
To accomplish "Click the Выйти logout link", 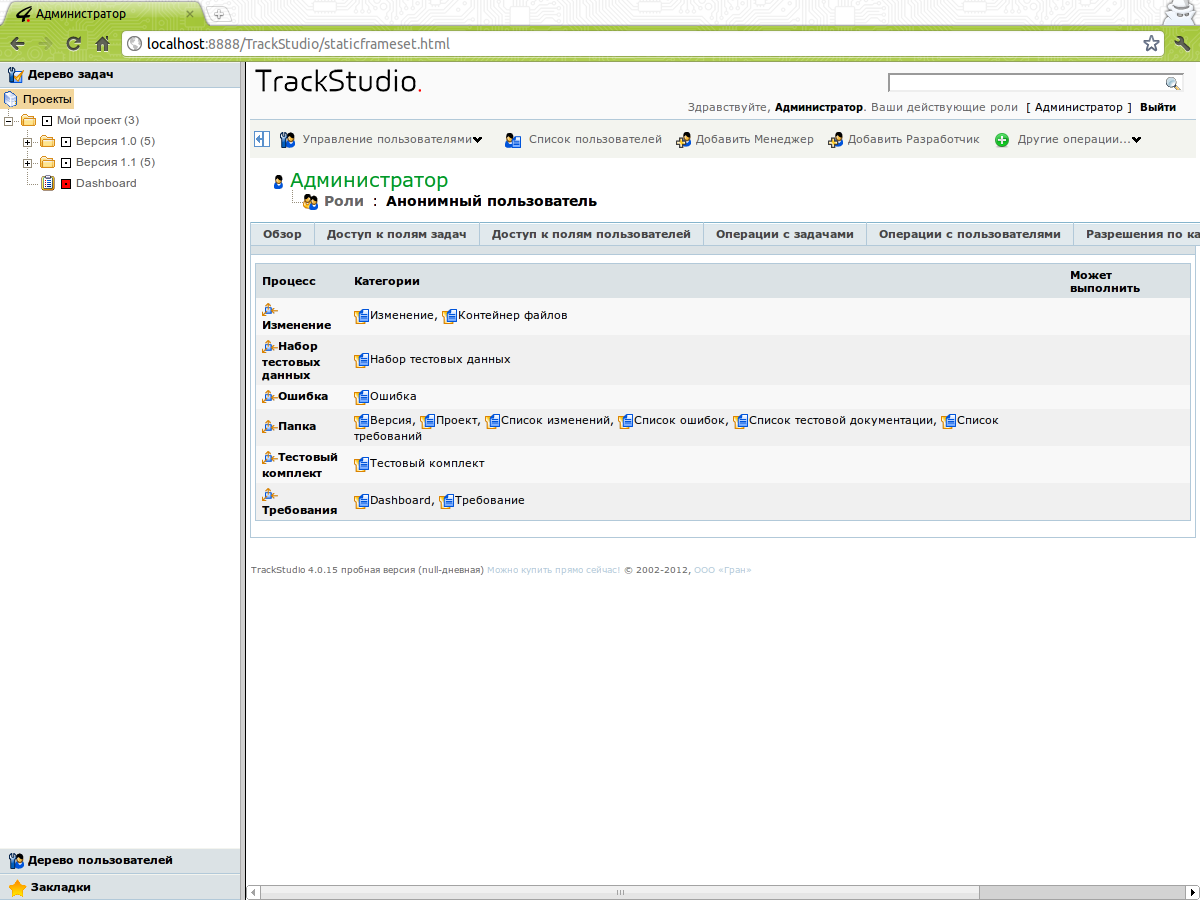I will coord(1158,107).
